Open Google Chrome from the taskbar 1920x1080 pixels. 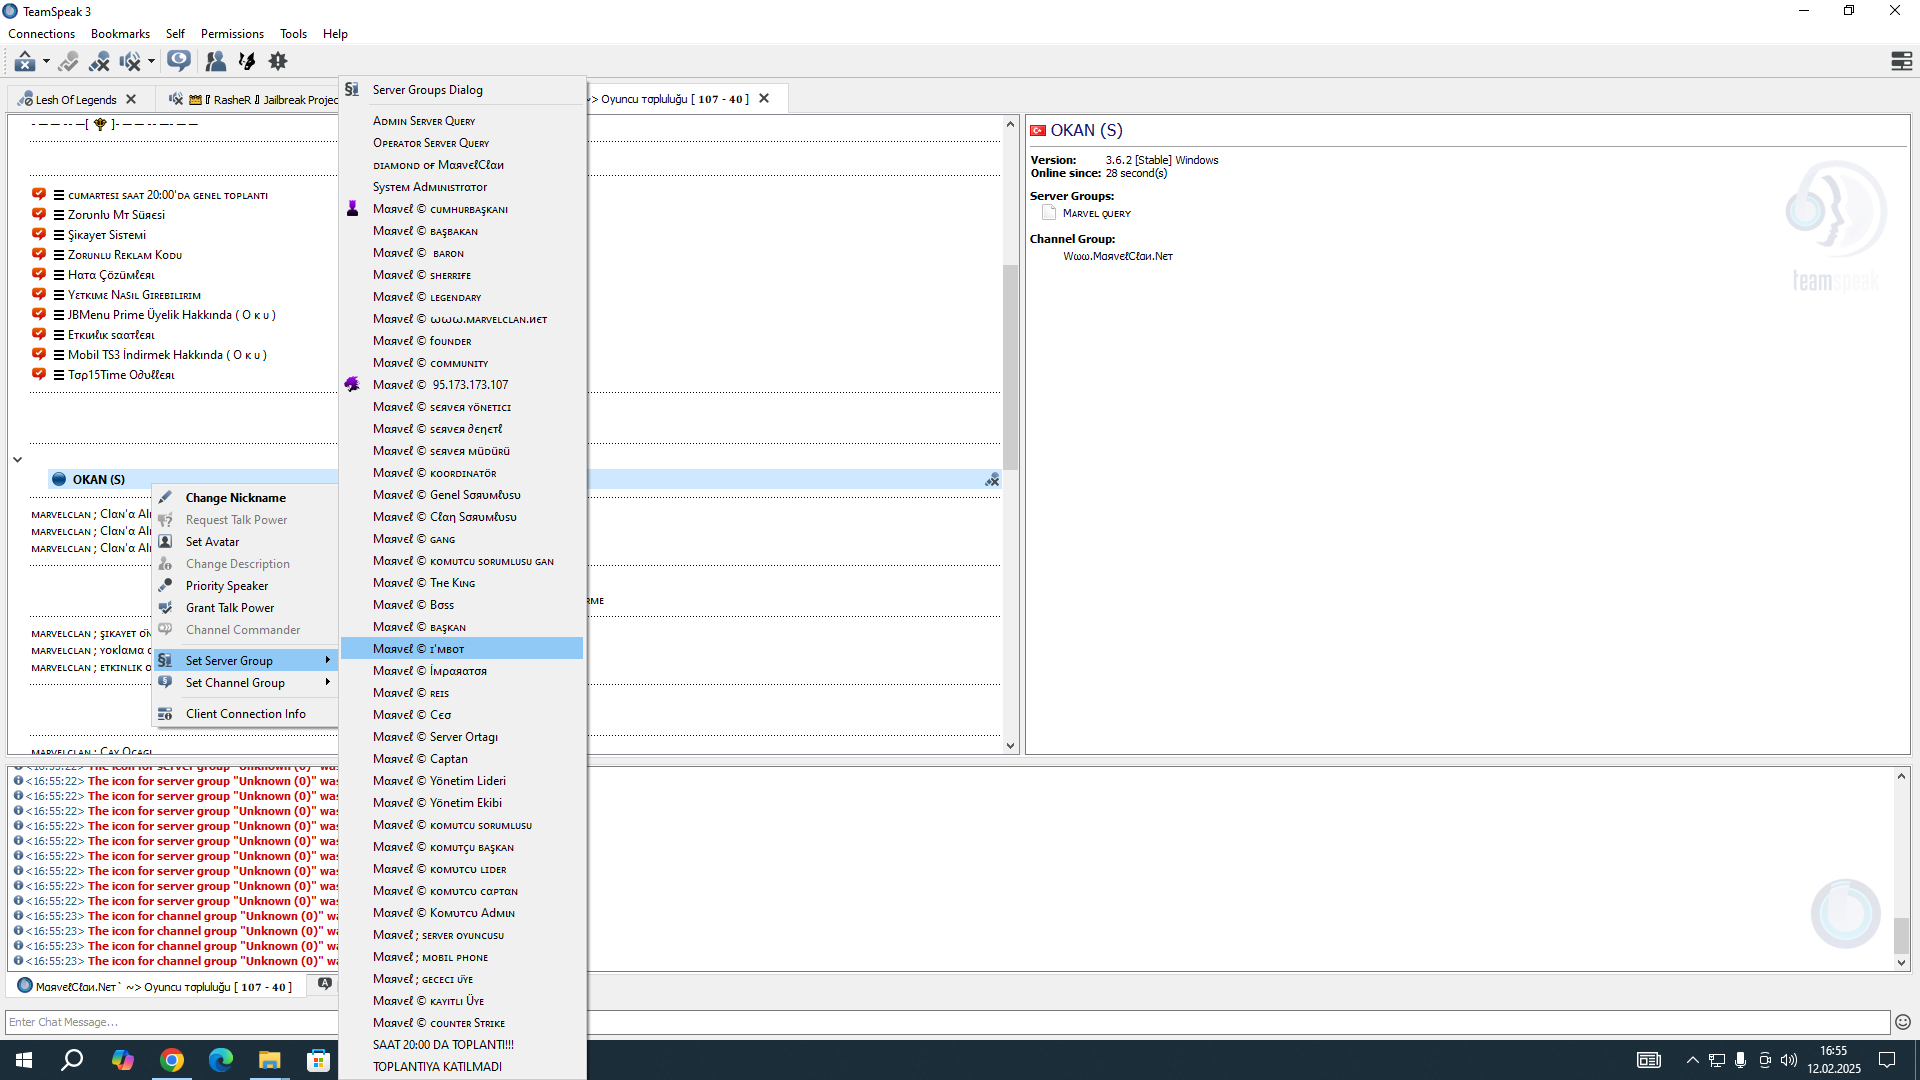click(172, 1060)
